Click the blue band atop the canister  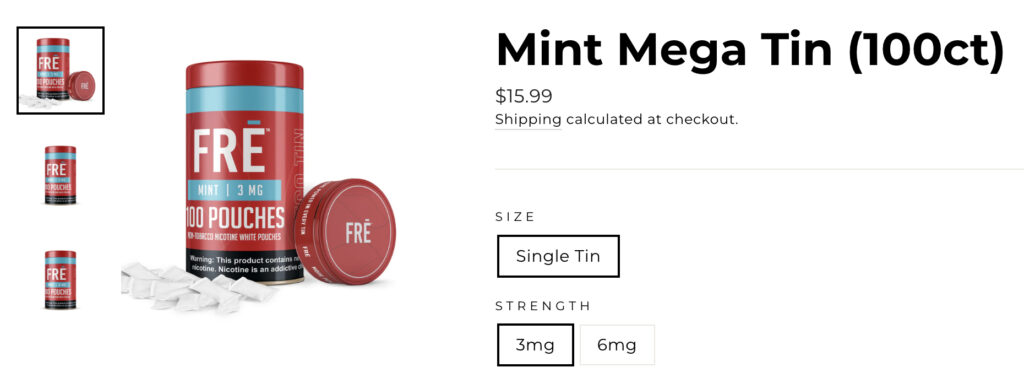pyautogui.click(x=244, y=99)
